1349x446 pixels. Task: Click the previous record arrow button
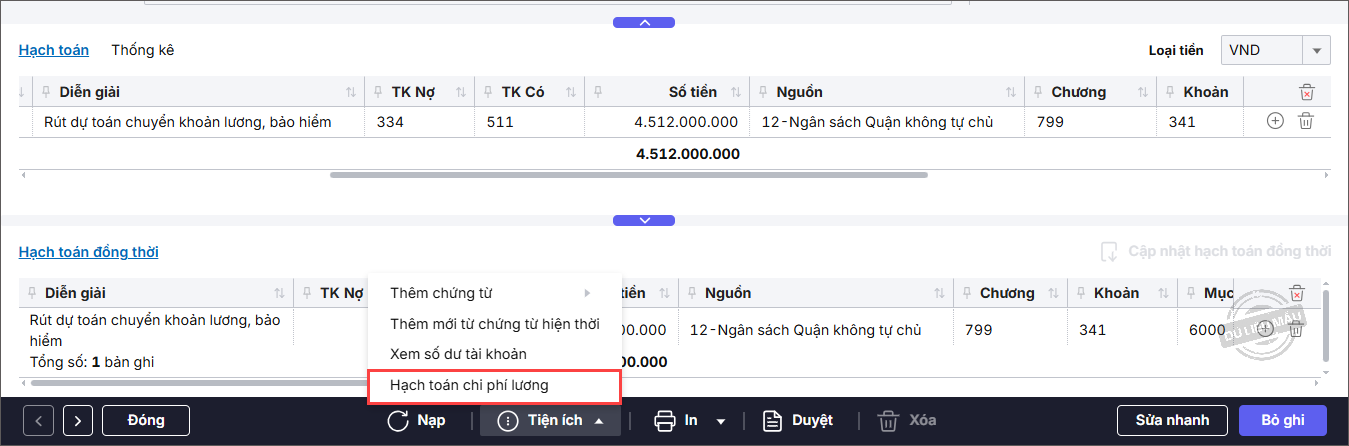pos(38,421)
